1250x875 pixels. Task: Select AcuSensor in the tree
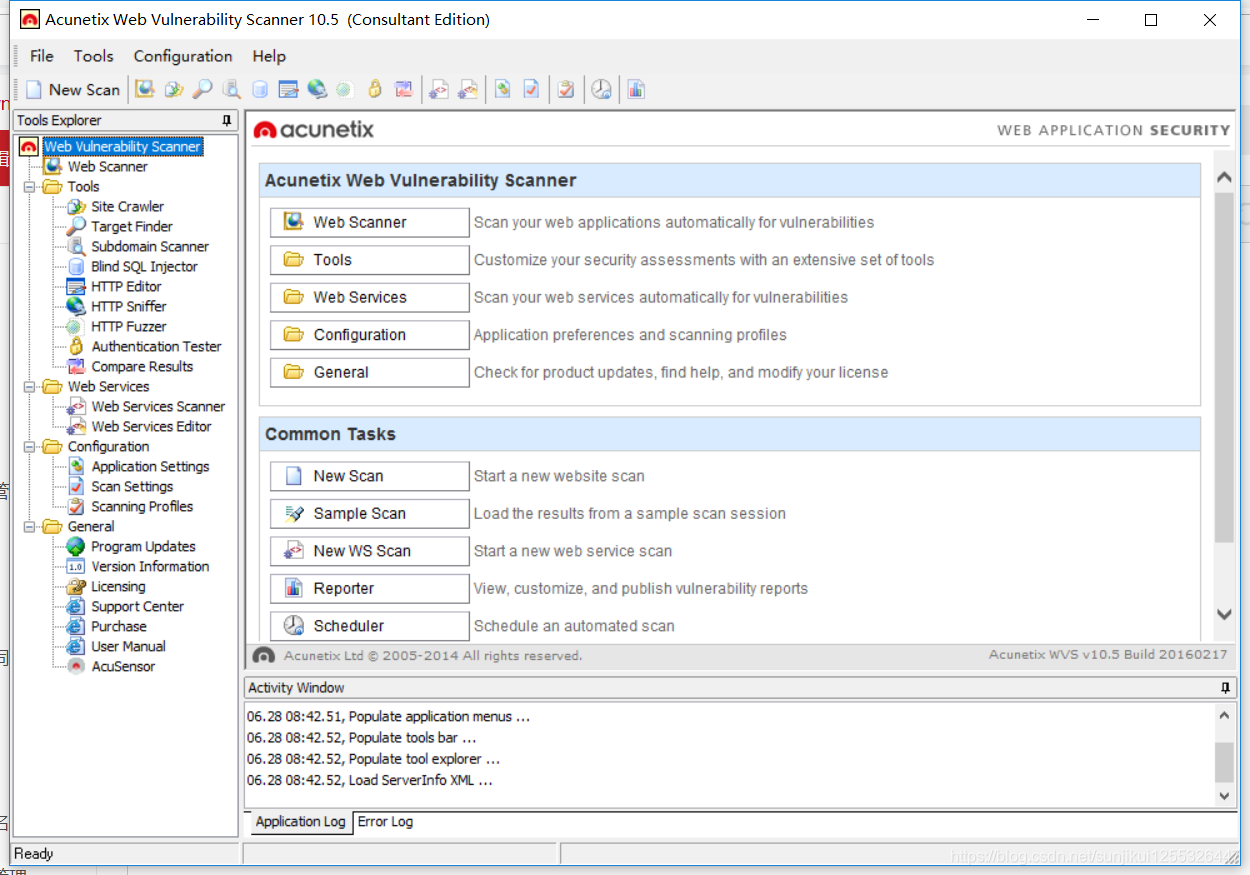123,667
